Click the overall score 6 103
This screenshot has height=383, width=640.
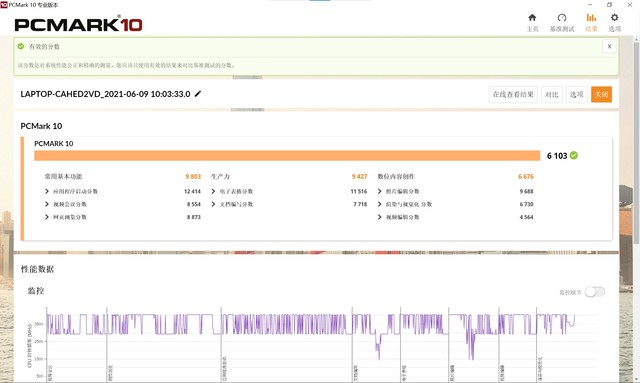pos(557,156)
